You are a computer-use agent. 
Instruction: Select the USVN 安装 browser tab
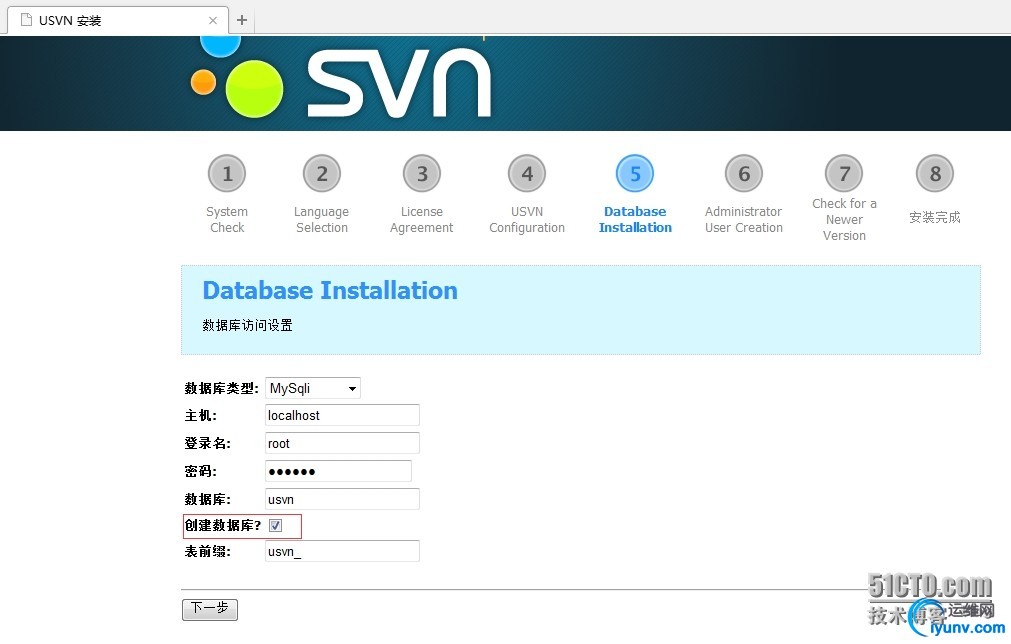(x=117, y=20)
